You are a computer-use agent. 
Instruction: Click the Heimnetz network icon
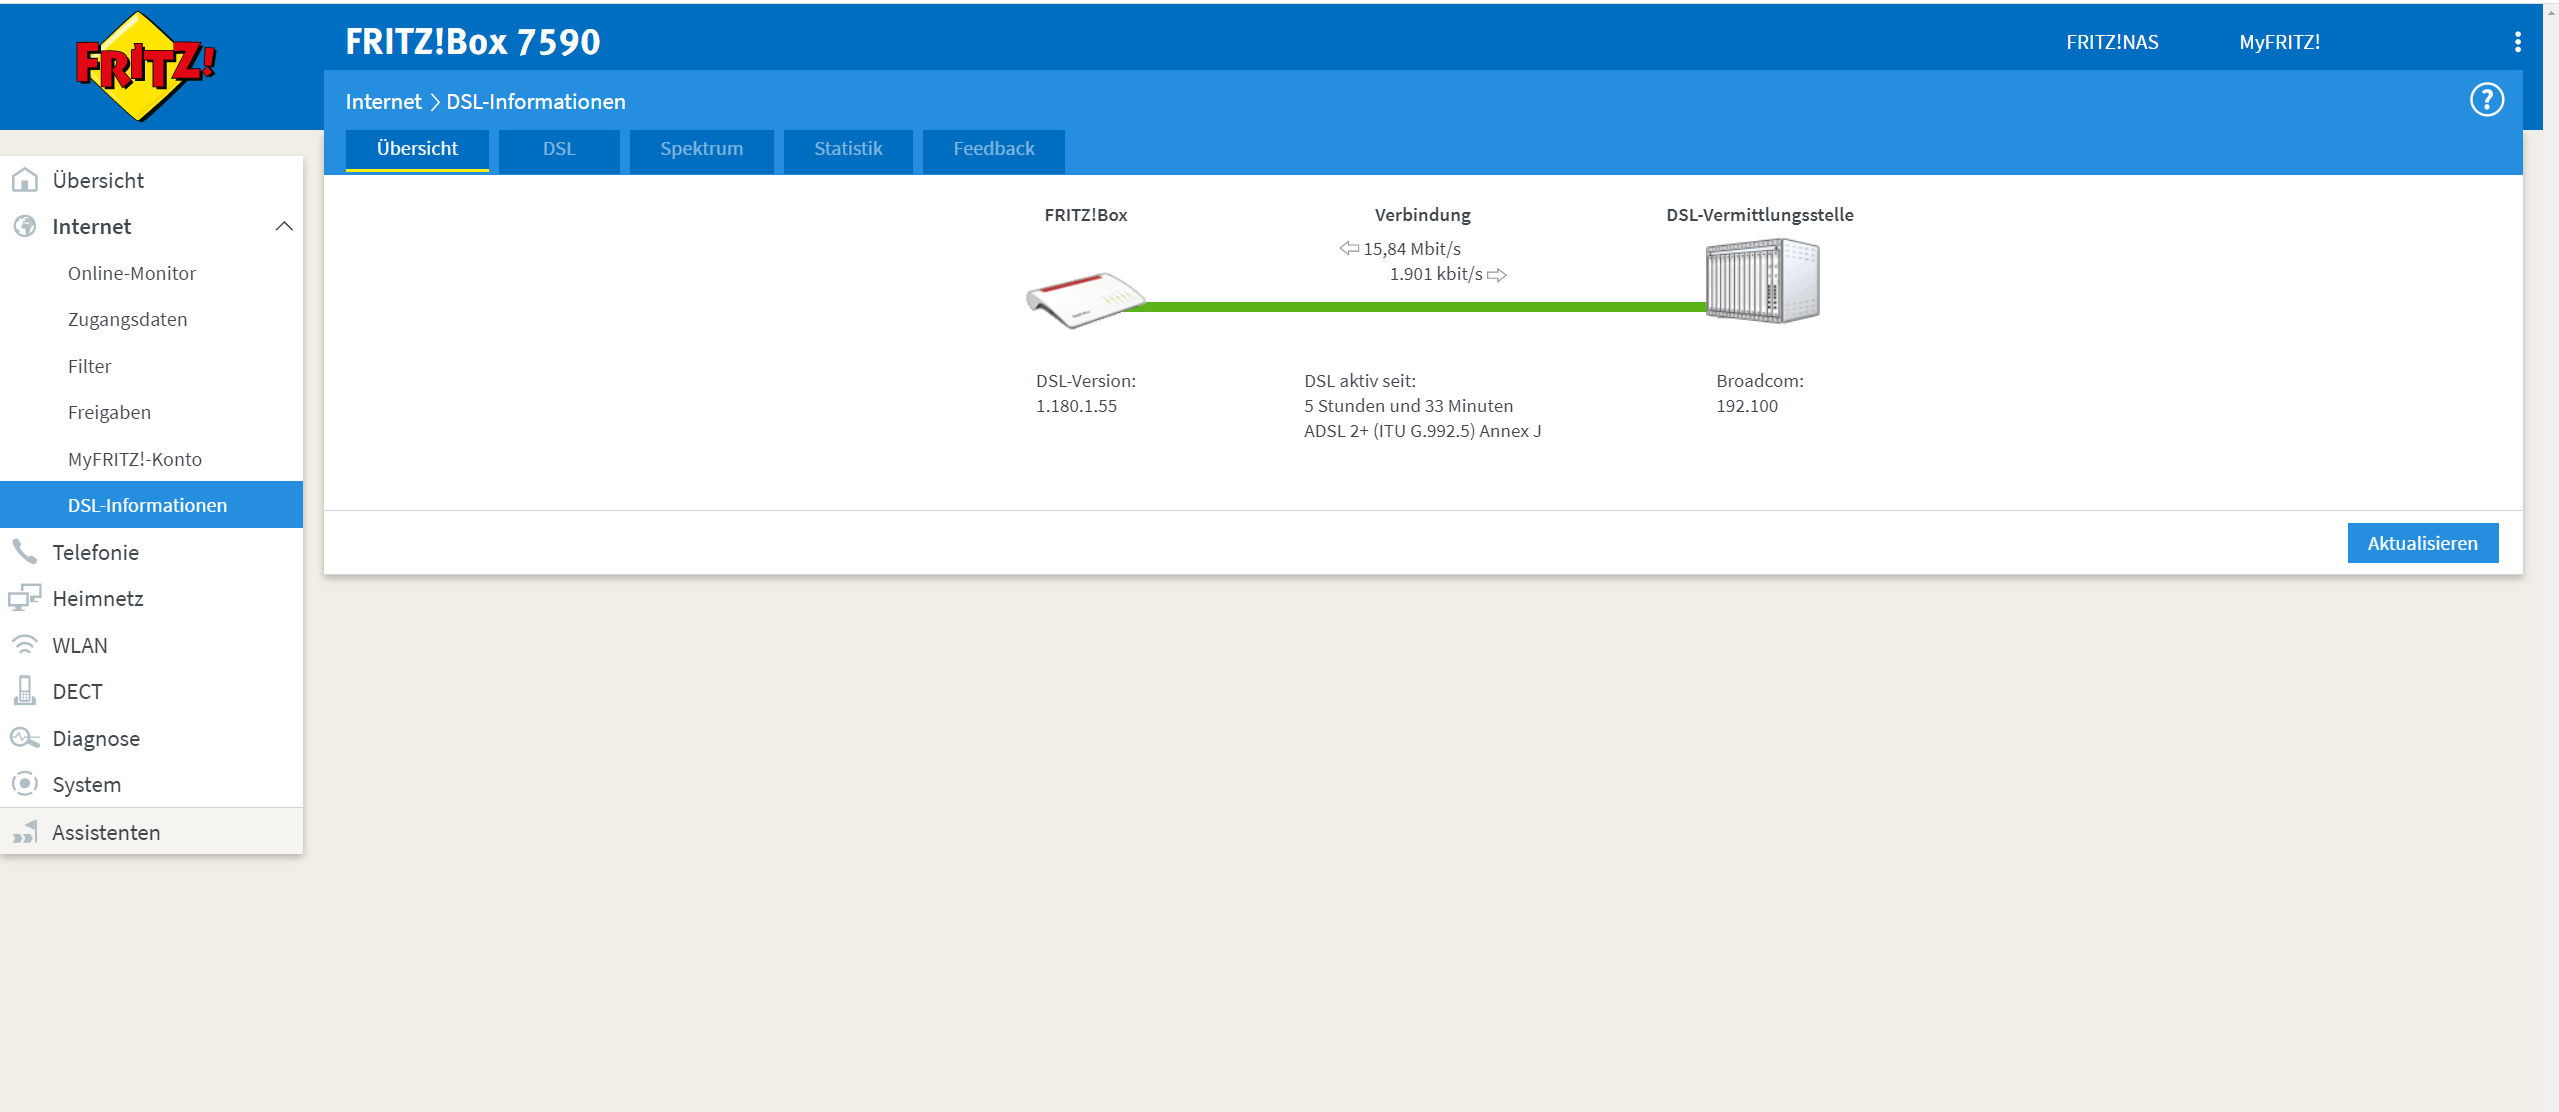pyautogui.click(x=25, y=598)
